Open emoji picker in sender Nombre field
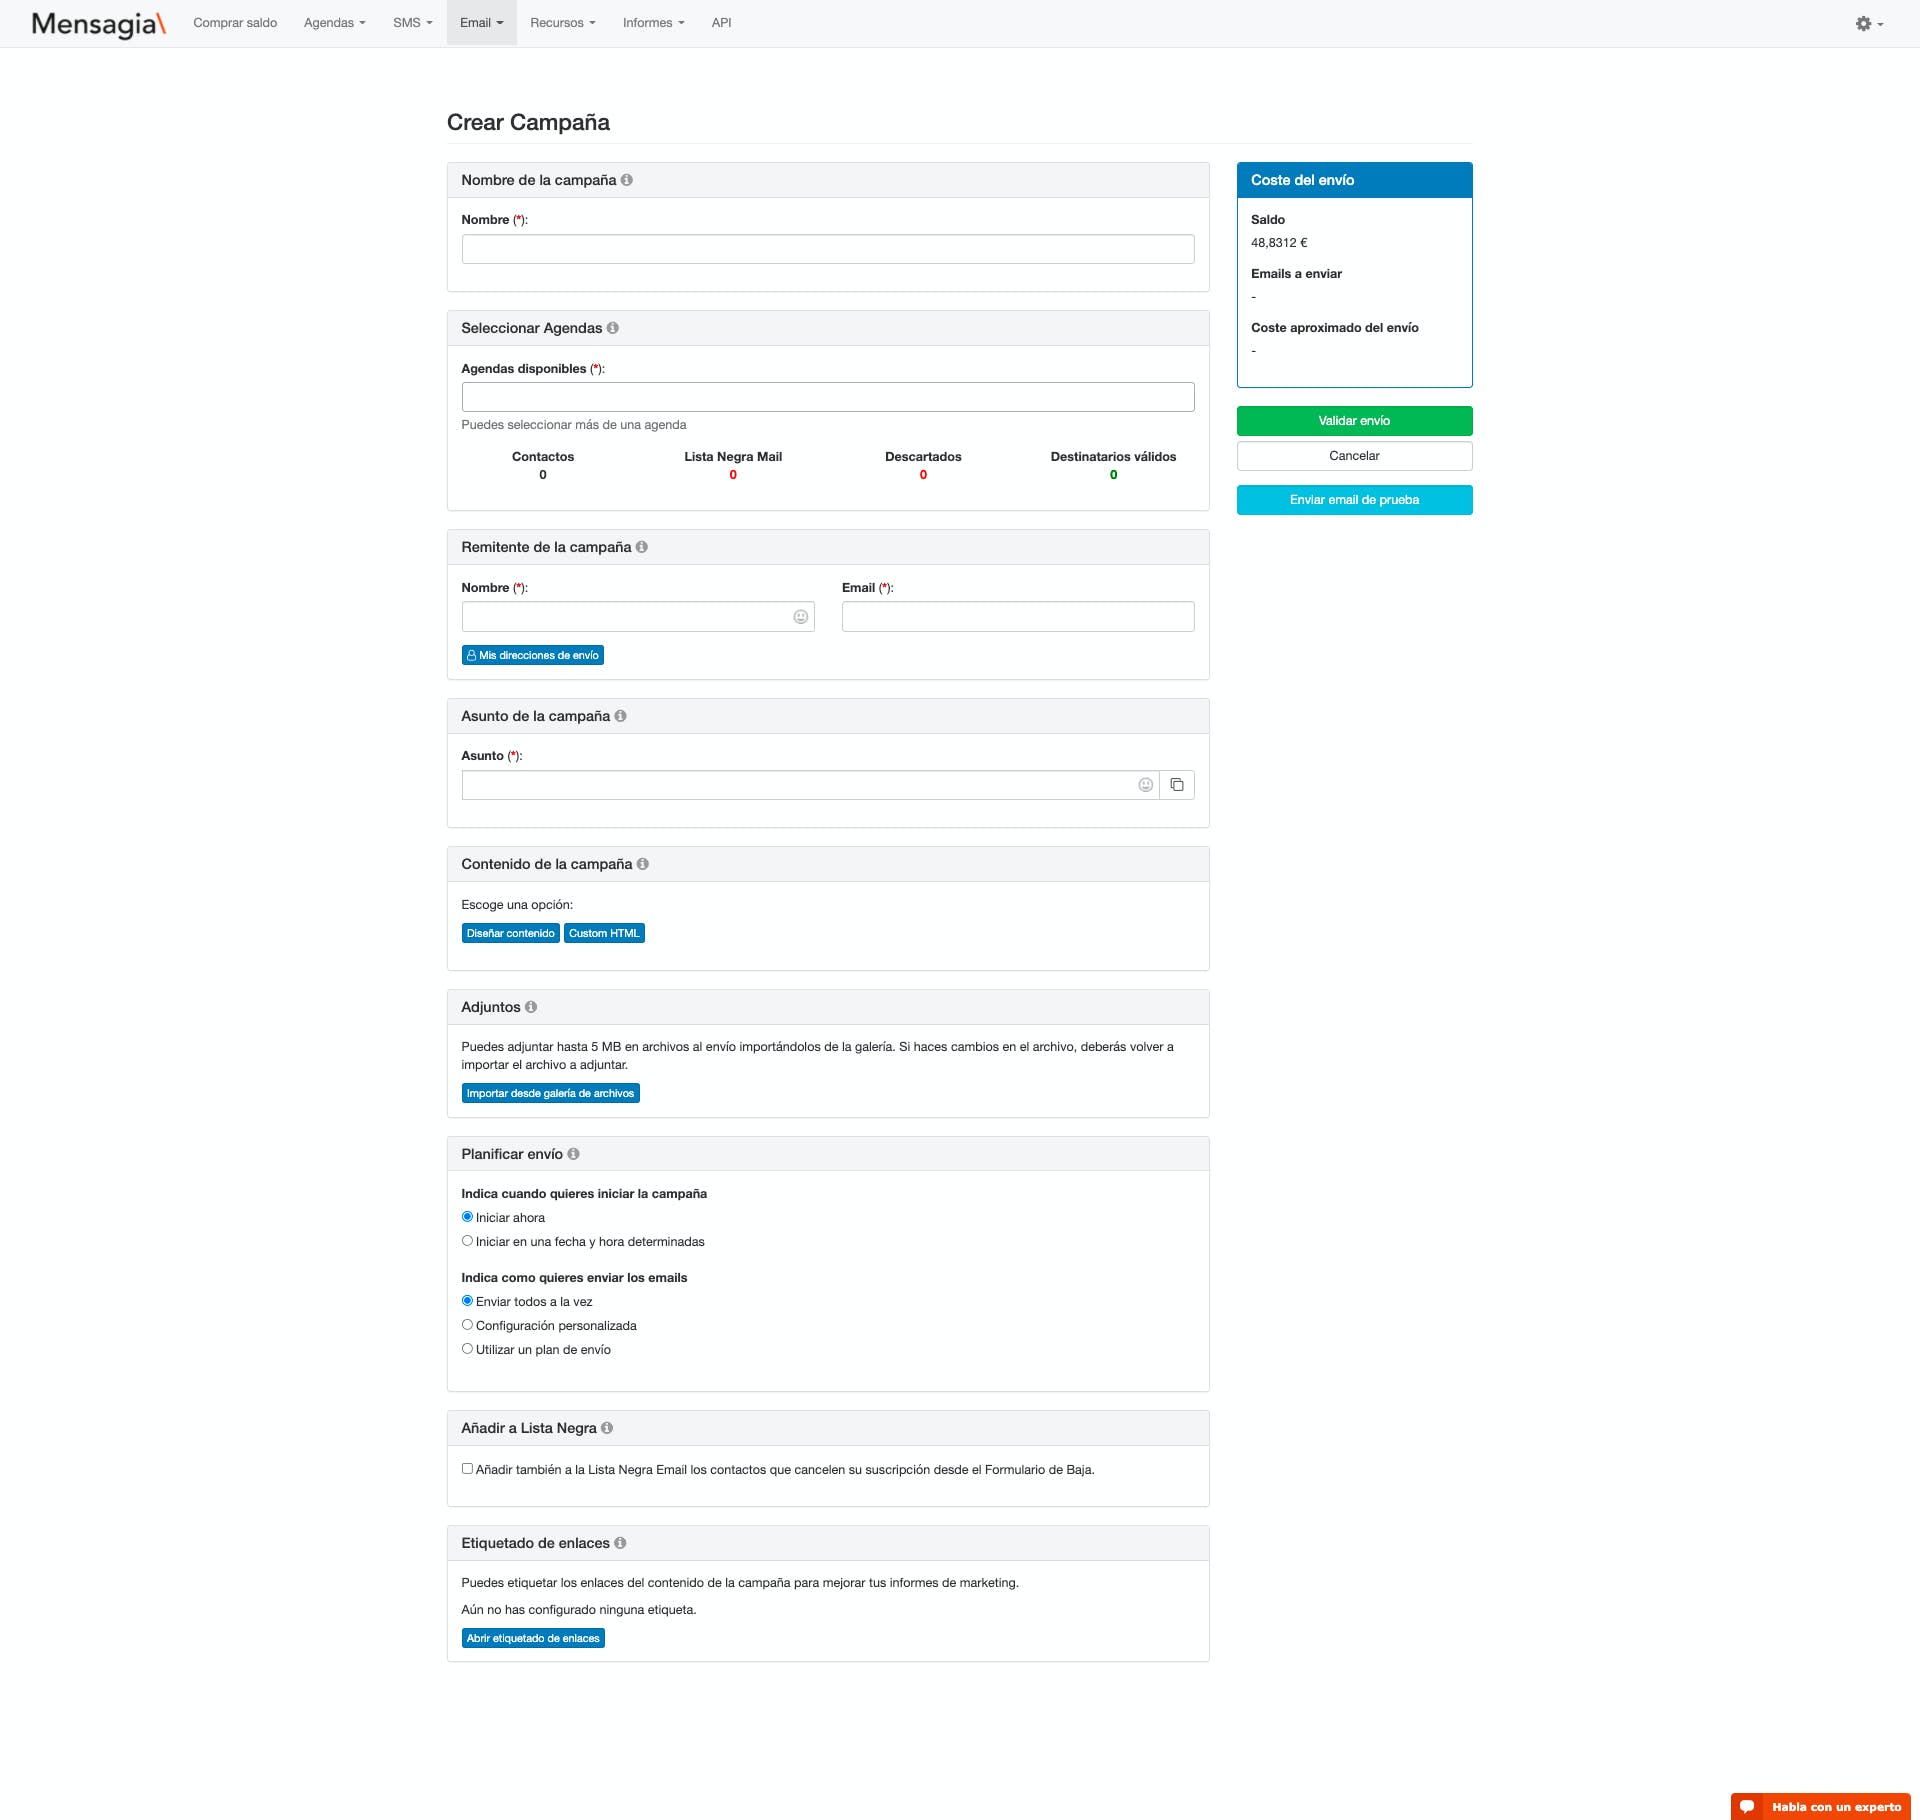1920x1820 pixels. point(800,617)
